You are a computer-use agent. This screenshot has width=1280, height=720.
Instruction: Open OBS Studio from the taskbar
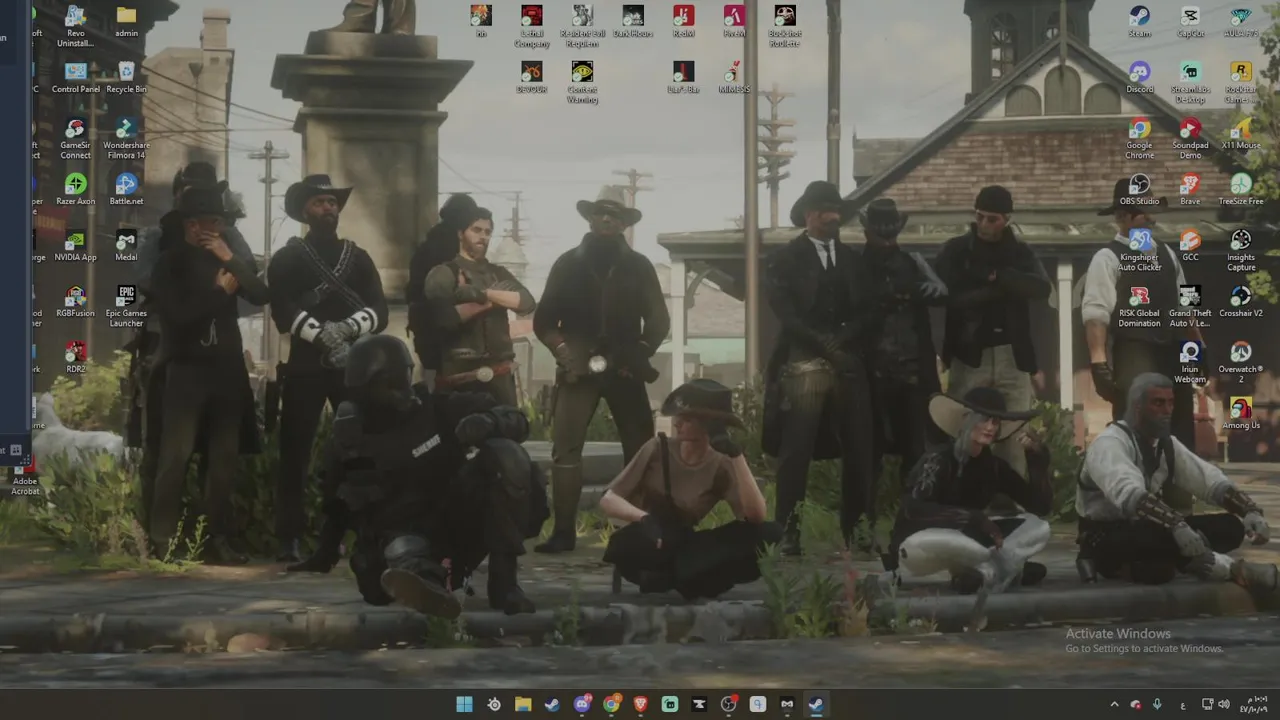click(x=728, y=704)
